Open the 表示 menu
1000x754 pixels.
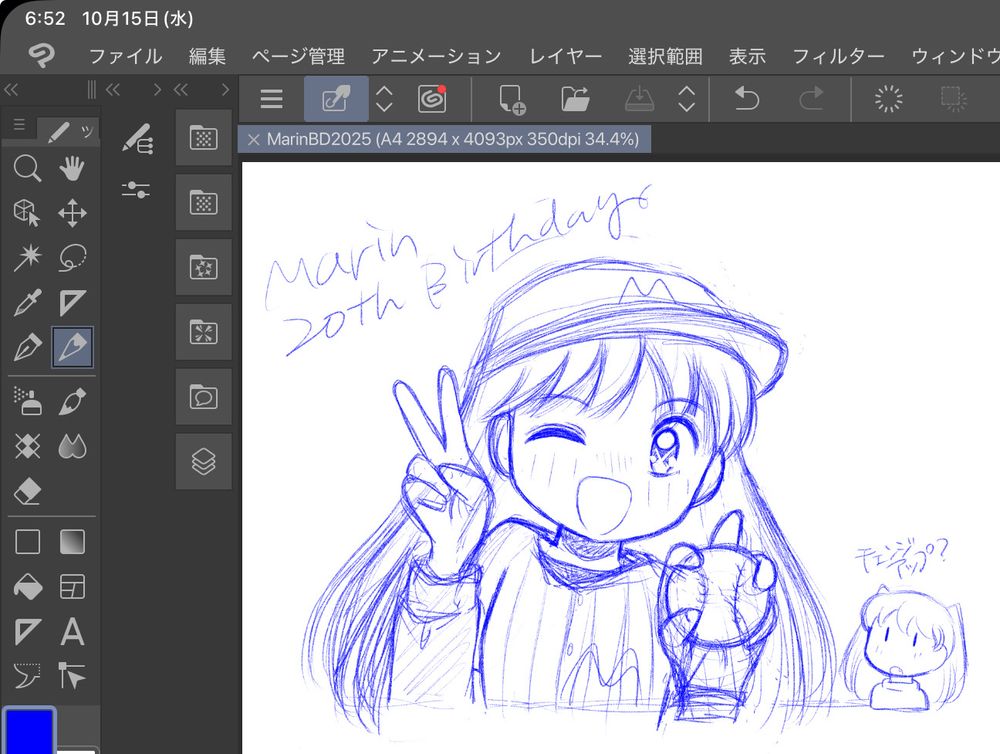[x=747, y=56]
